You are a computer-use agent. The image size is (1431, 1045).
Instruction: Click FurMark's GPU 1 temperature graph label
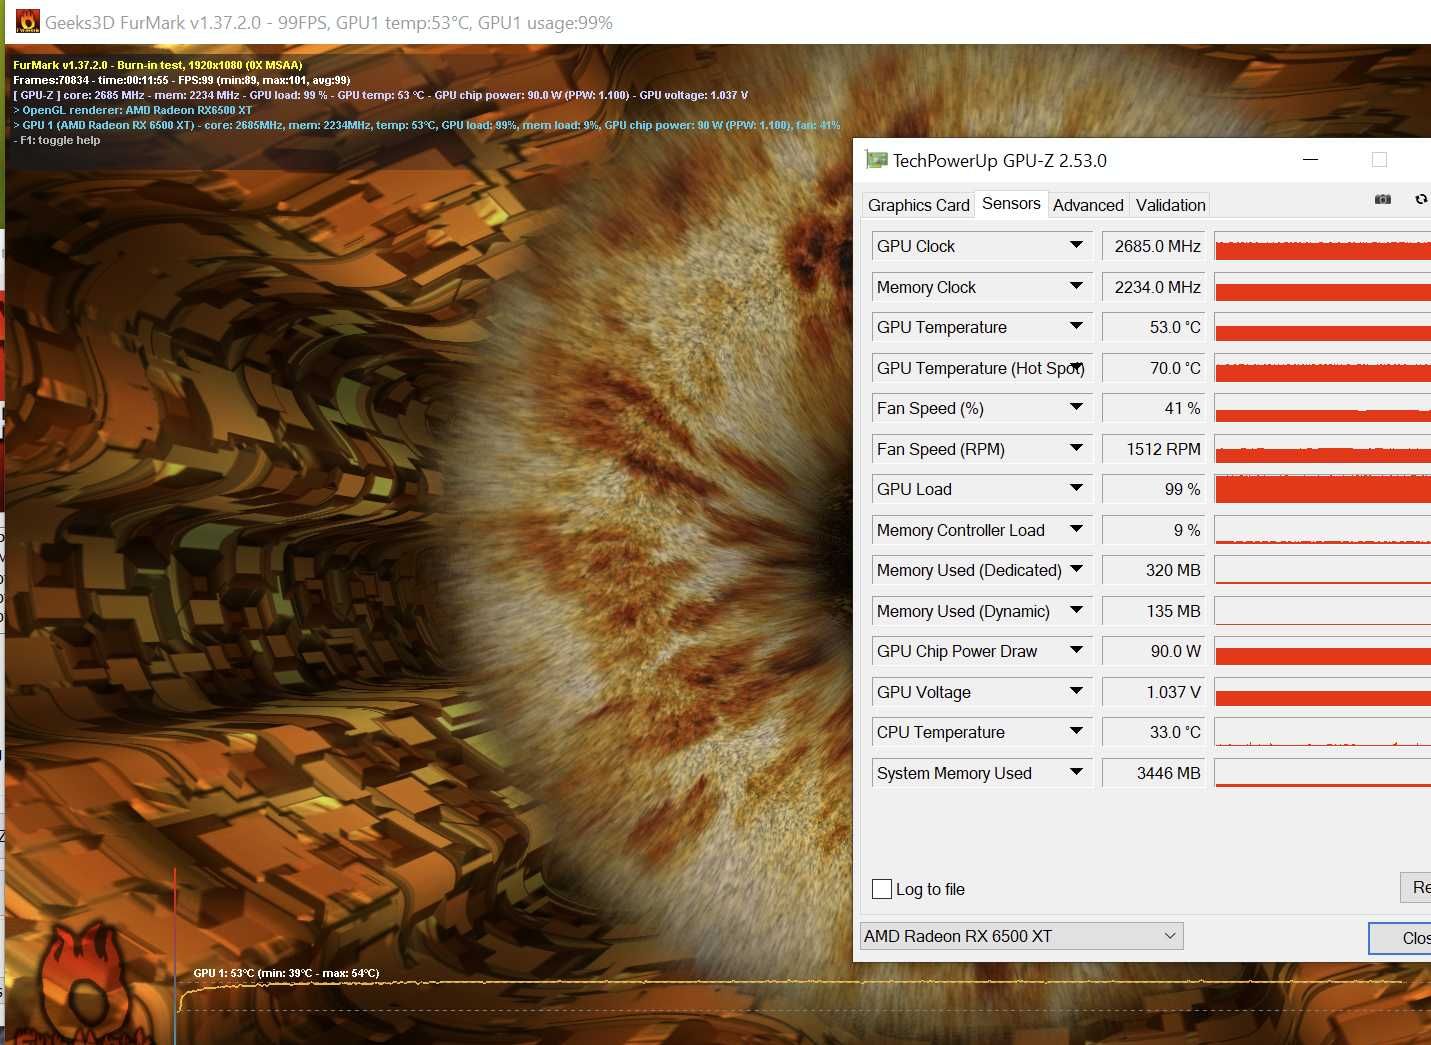pyautogui.click(x=286, y=973)
